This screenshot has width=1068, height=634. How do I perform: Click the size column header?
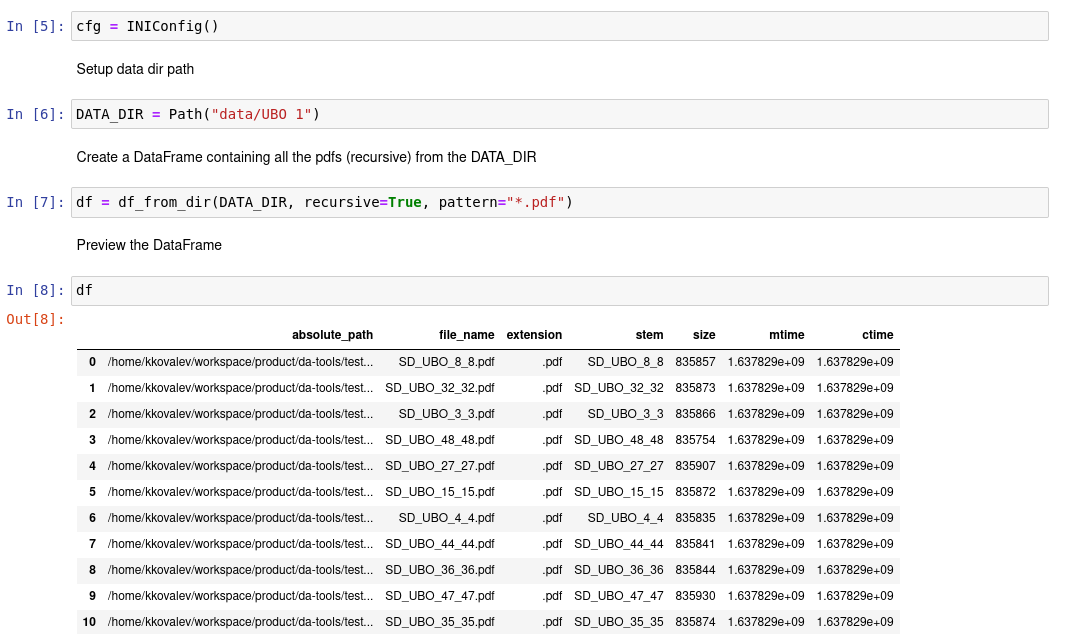(704, 335)
